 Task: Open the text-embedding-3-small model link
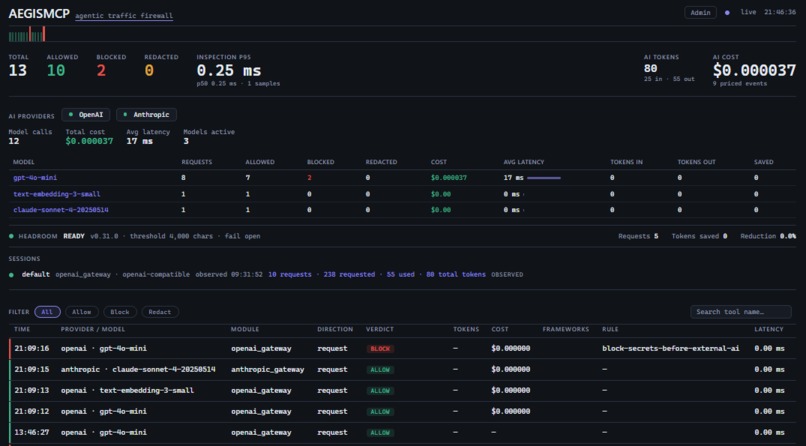pyautogui.click(x=57, y=194)
